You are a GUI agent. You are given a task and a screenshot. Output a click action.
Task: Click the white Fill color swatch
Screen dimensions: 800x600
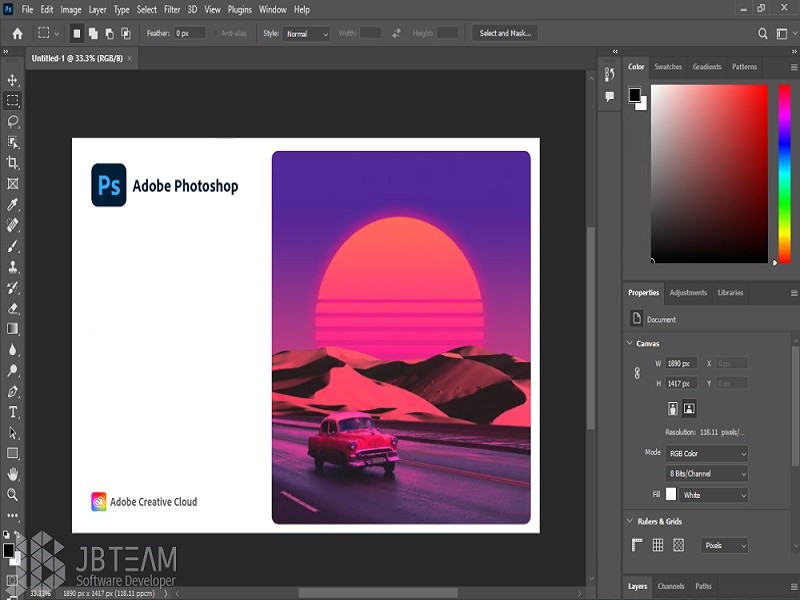[x=671, y=495]
